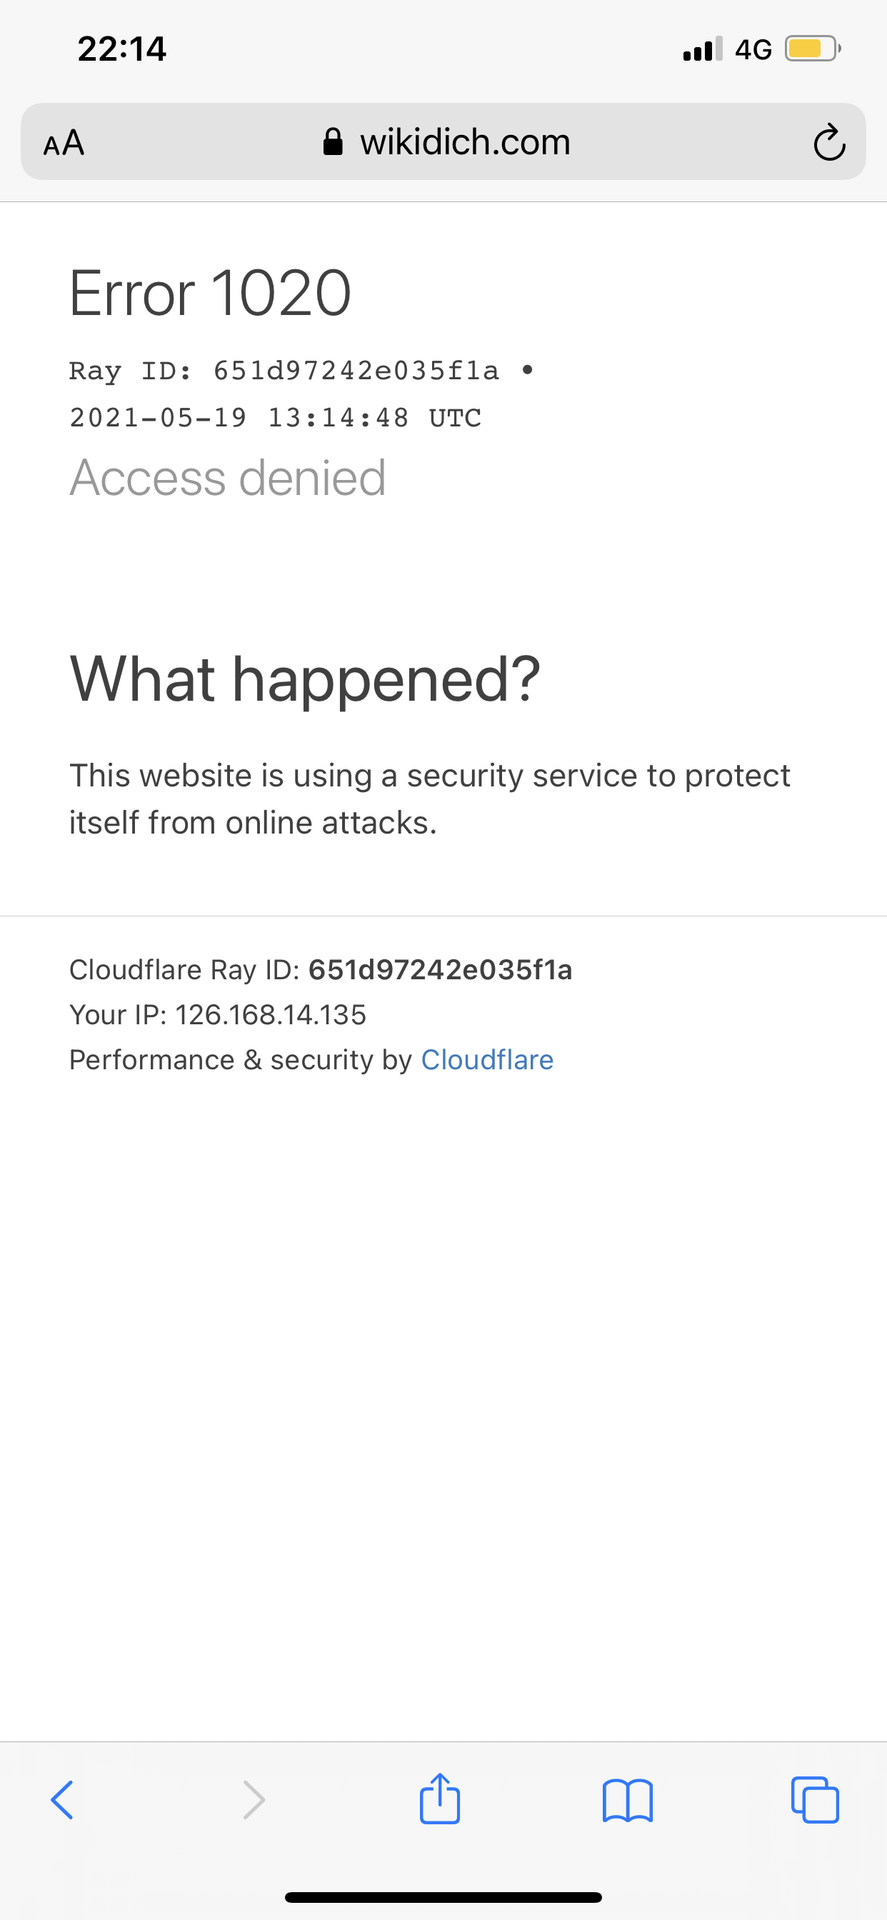The width and height of the screenshot is (887, 1920).
Task: Focus the wikidich.com address field
Action: [x=465, y=142]
